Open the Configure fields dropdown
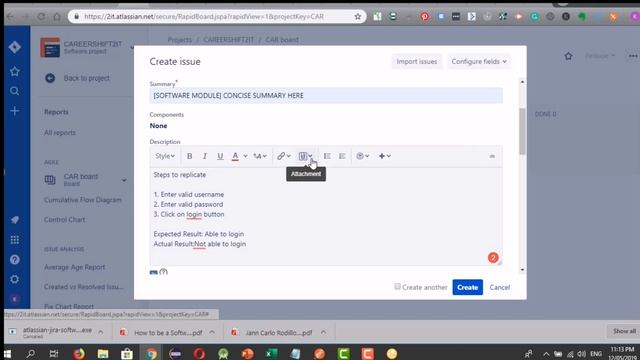Image resolution: width=640 pixels, height=360 pixels. [479, 62]
